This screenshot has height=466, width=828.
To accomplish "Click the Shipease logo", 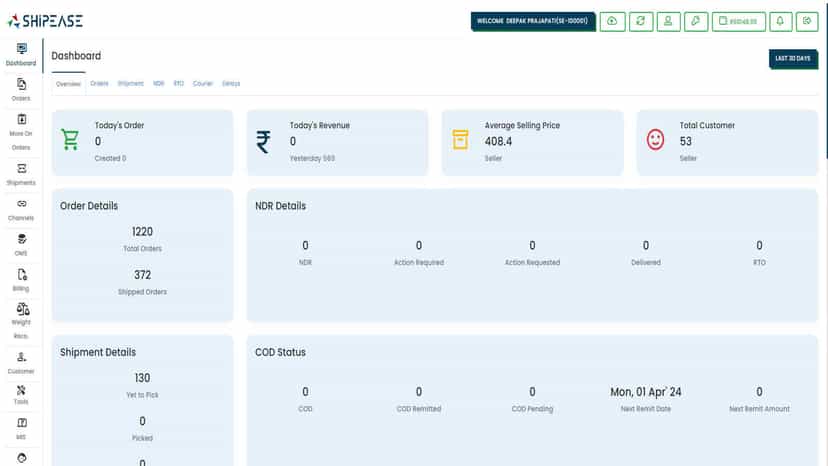I will point(45,21).
